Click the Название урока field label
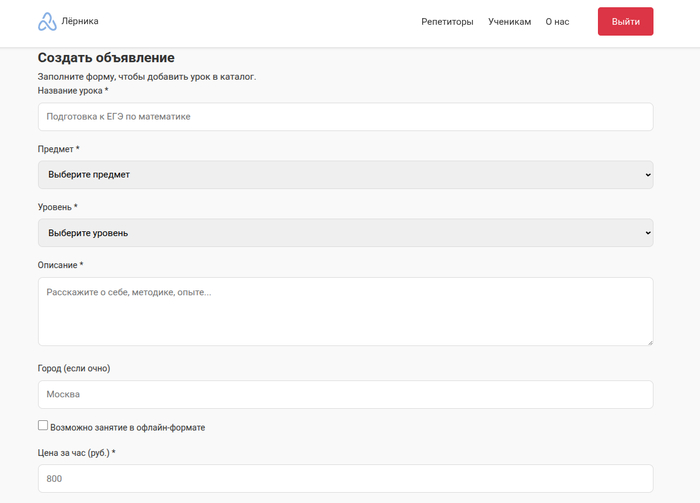The image size is (700, 503). [x=72, y=91]
